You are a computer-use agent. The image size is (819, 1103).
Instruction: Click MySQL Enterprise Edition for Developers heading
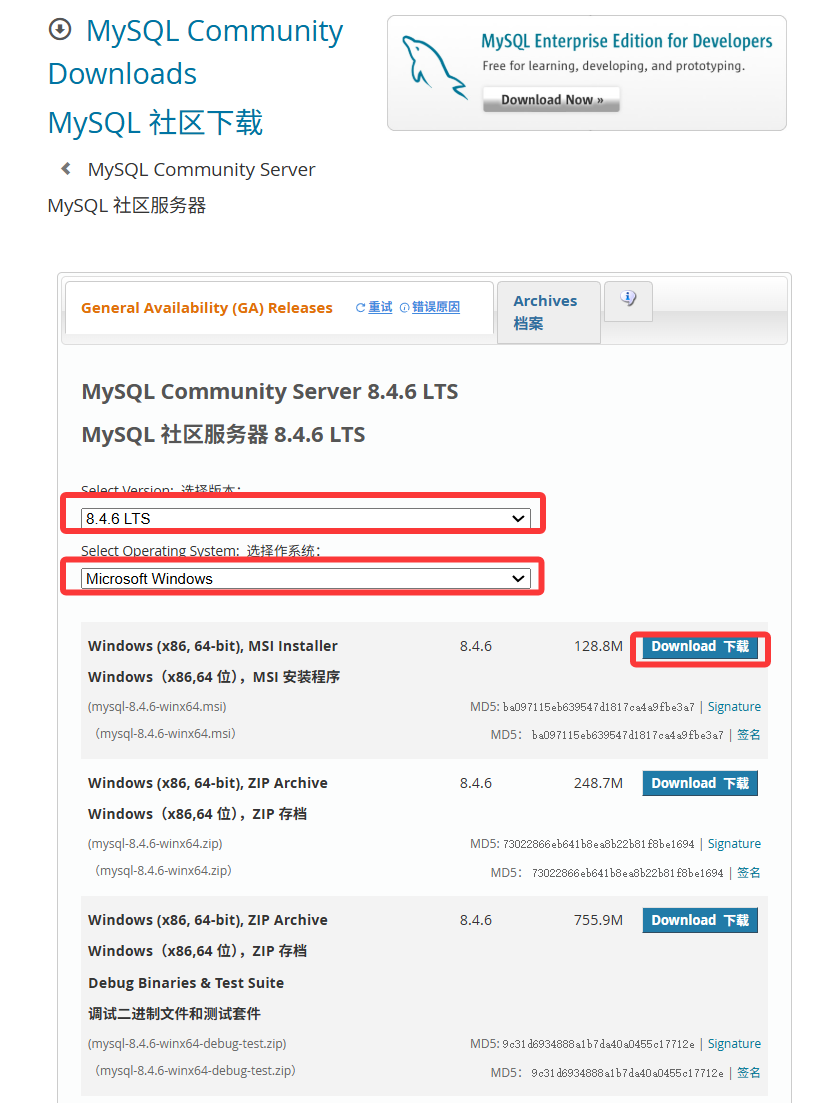(x=626, y=42)
